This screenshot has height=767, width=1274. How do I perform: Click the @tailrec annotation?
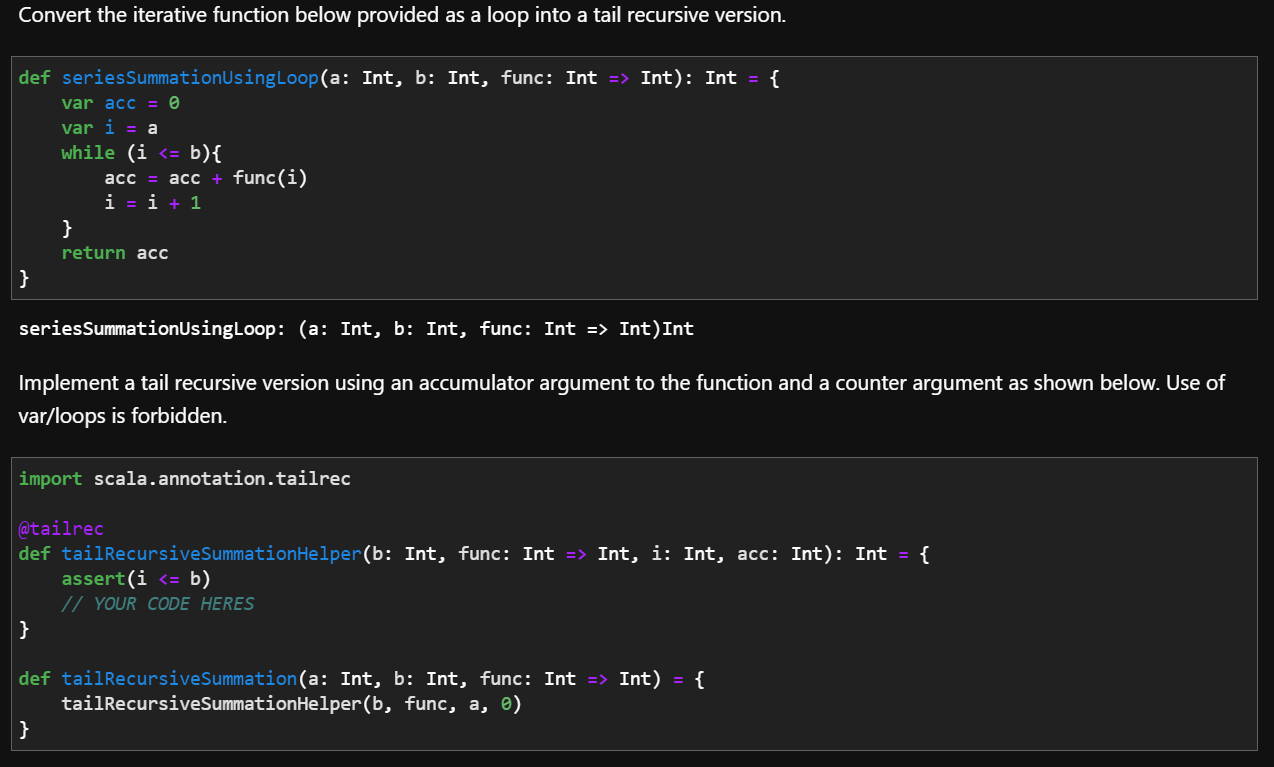pos(61,528)
